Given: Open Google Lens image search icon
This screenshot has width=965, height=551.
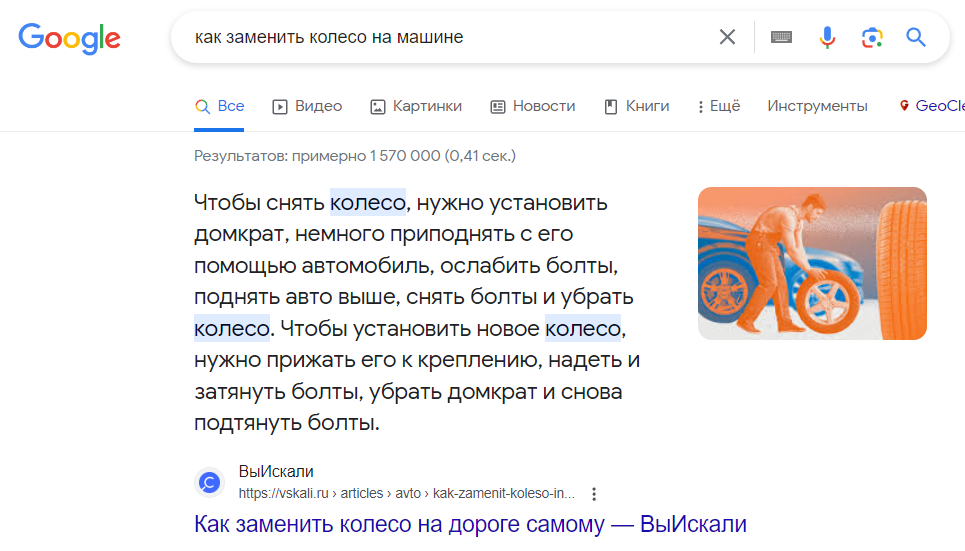Looking at the screenshot, I should (x=871, y=38).
